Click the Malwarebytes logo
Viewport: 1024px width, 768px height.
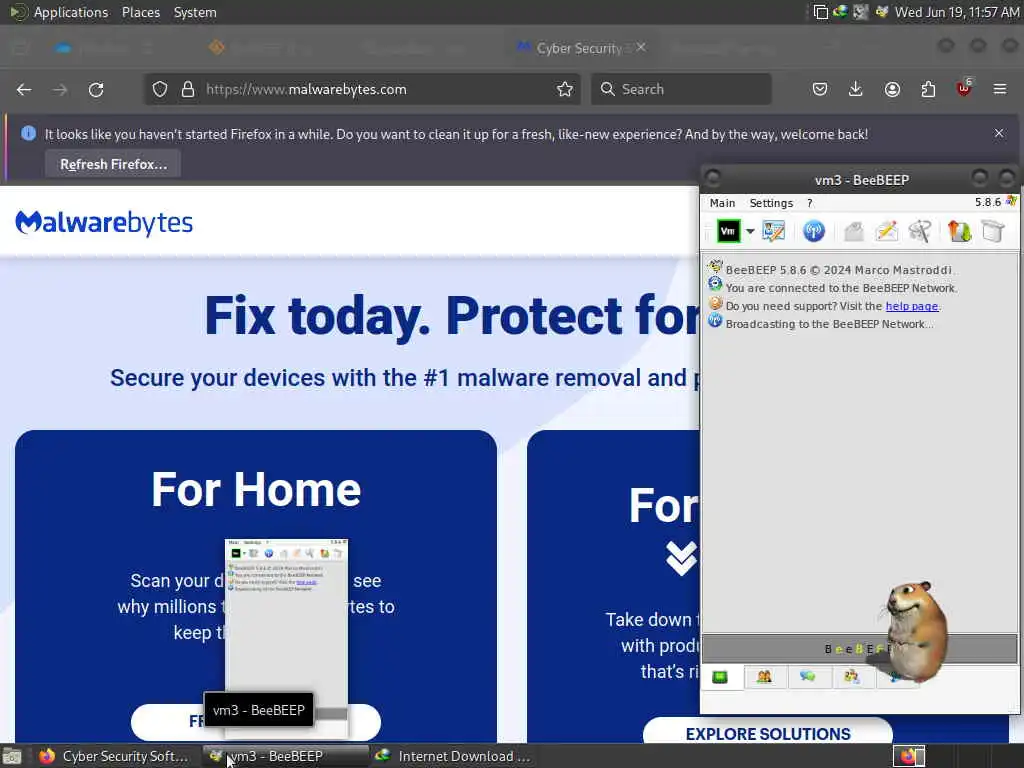click(x=104, y=223)
